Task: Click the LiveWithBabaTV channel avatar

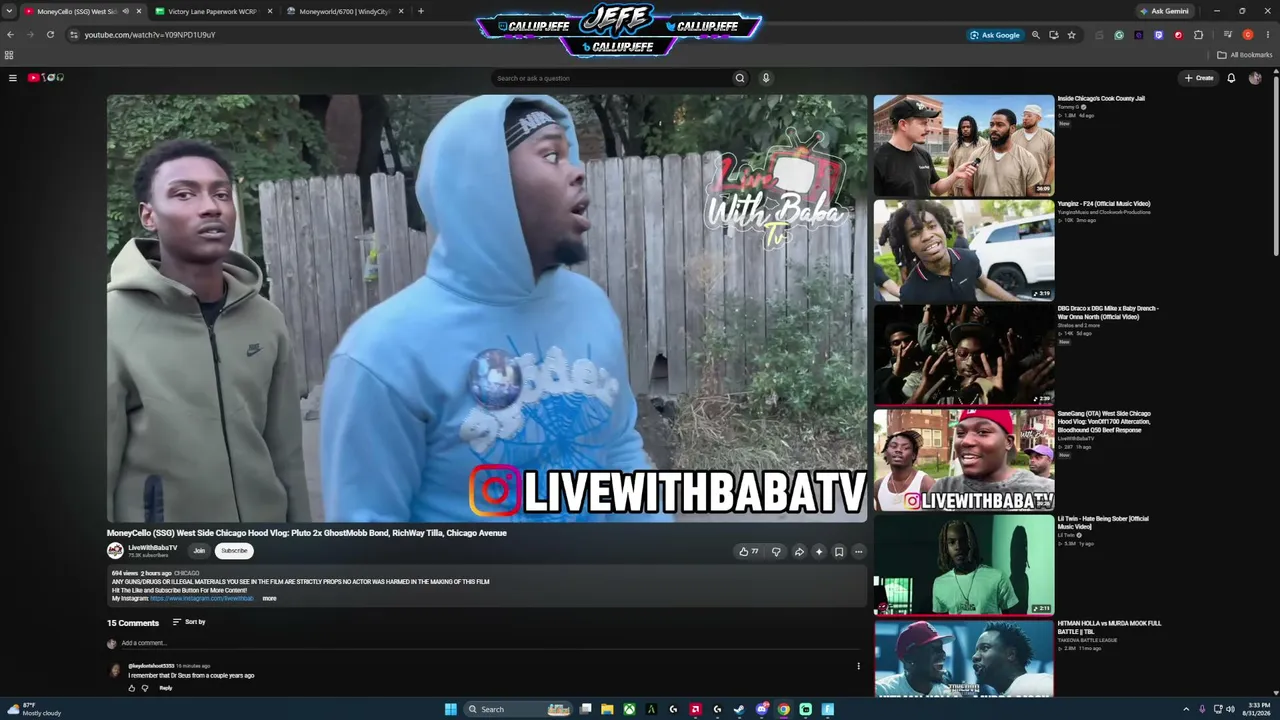Action: tap(115, 551)
